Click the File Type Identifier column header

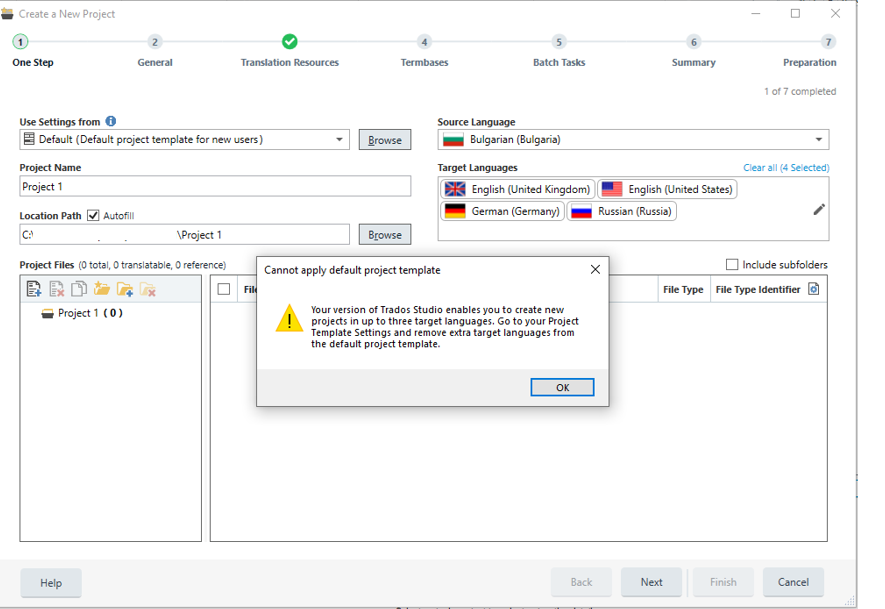[x=758, y=290]
